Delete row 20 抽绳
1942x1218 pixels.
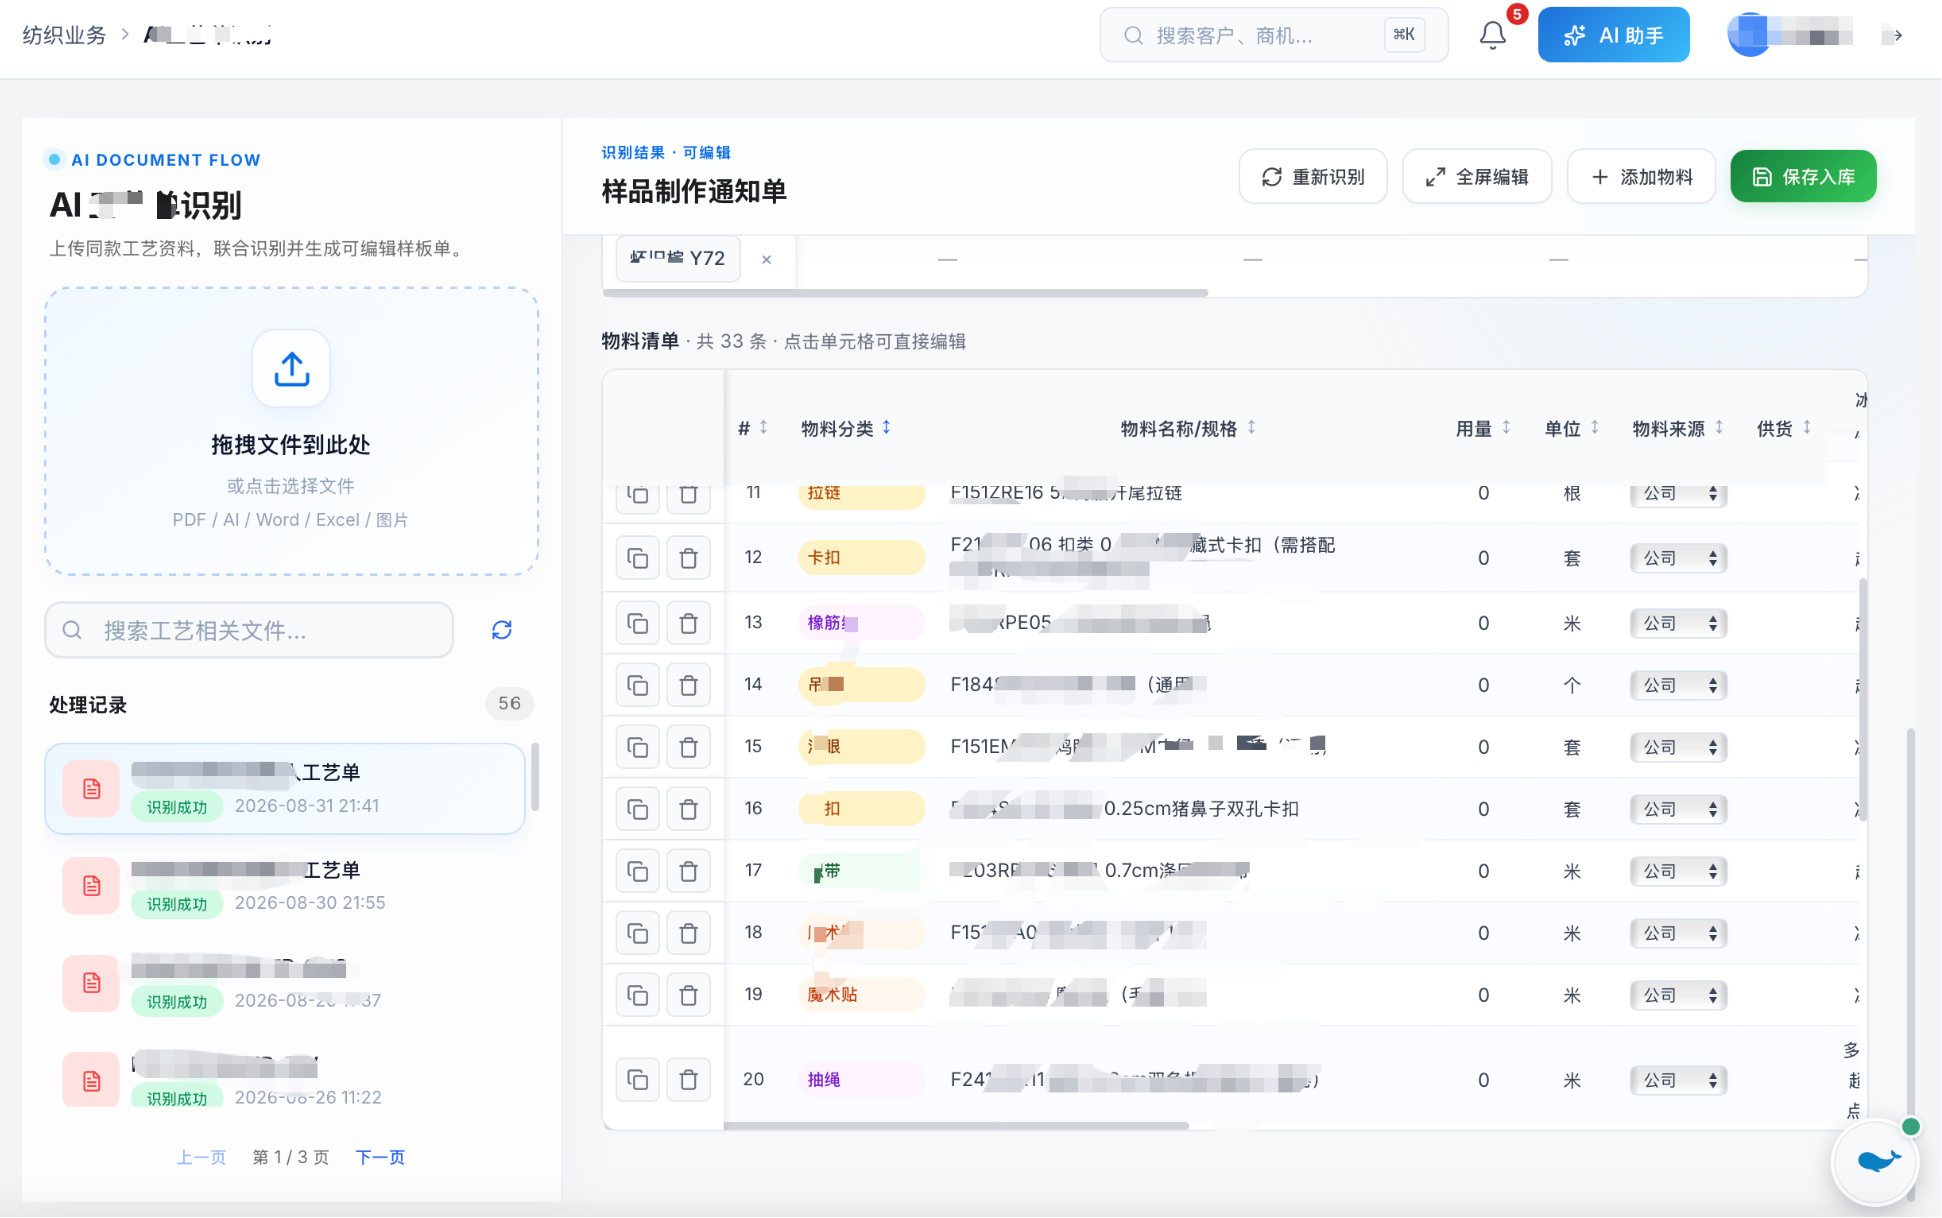689,1079
